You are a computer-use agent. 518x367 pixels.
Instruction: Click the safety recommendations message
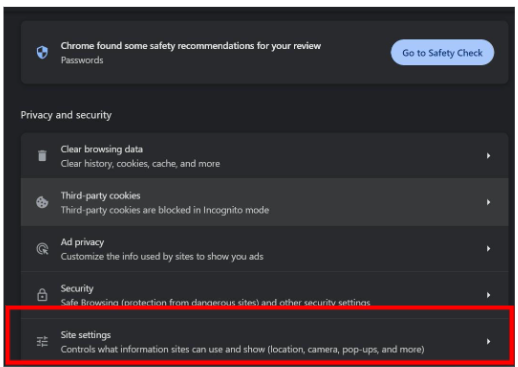pyautogui.click(x=191, y=46)
